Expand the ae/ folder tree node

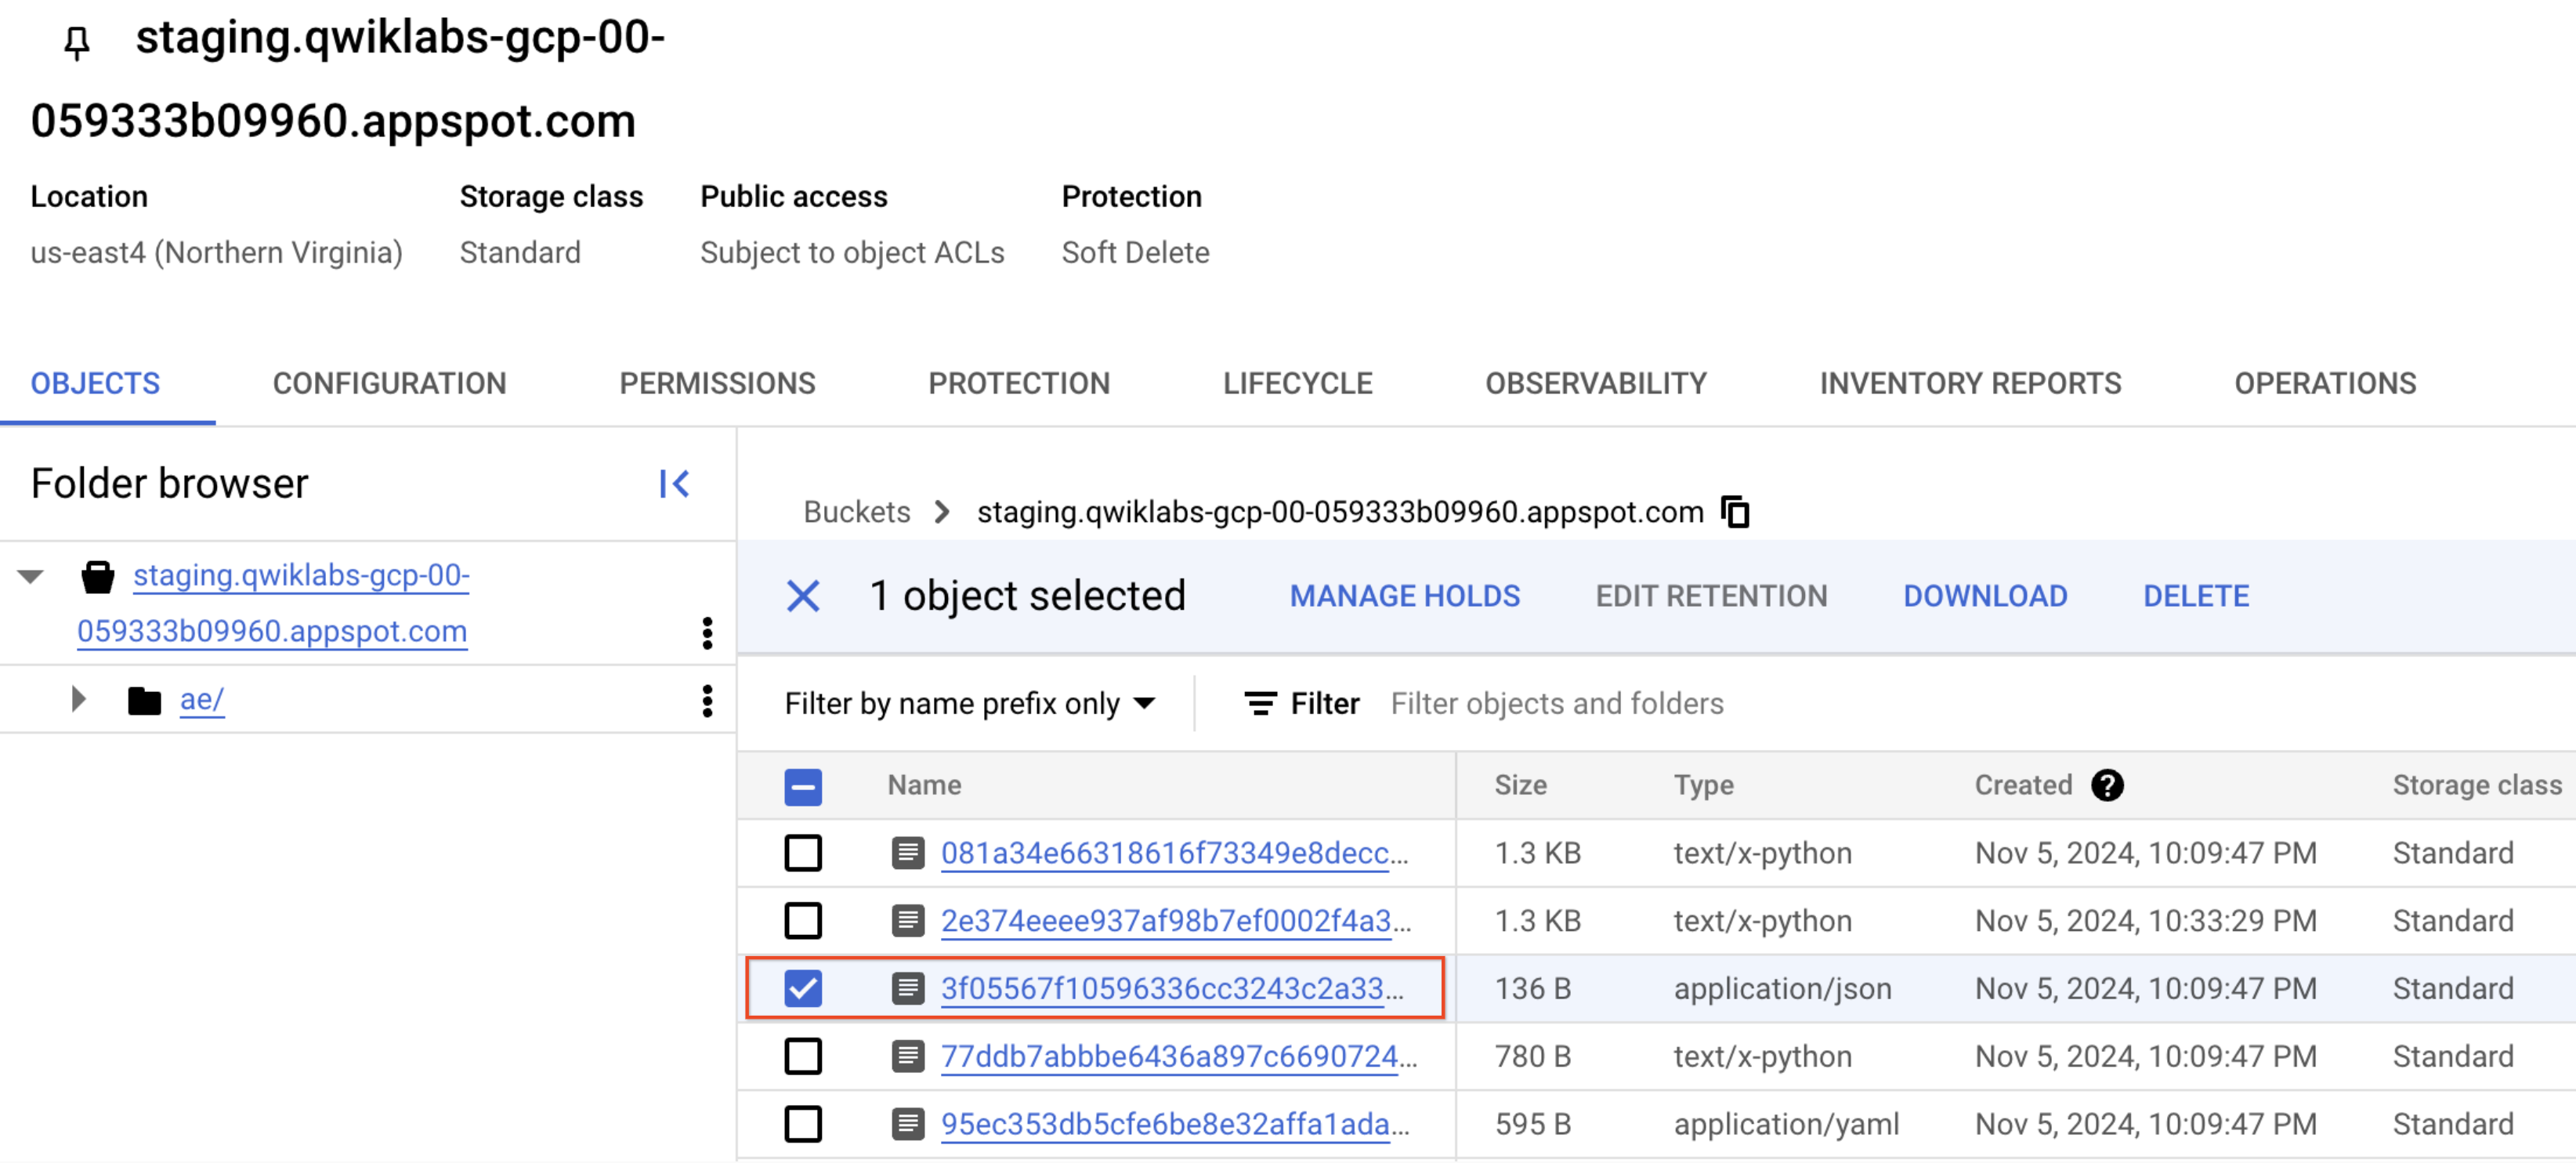point(79,699)
